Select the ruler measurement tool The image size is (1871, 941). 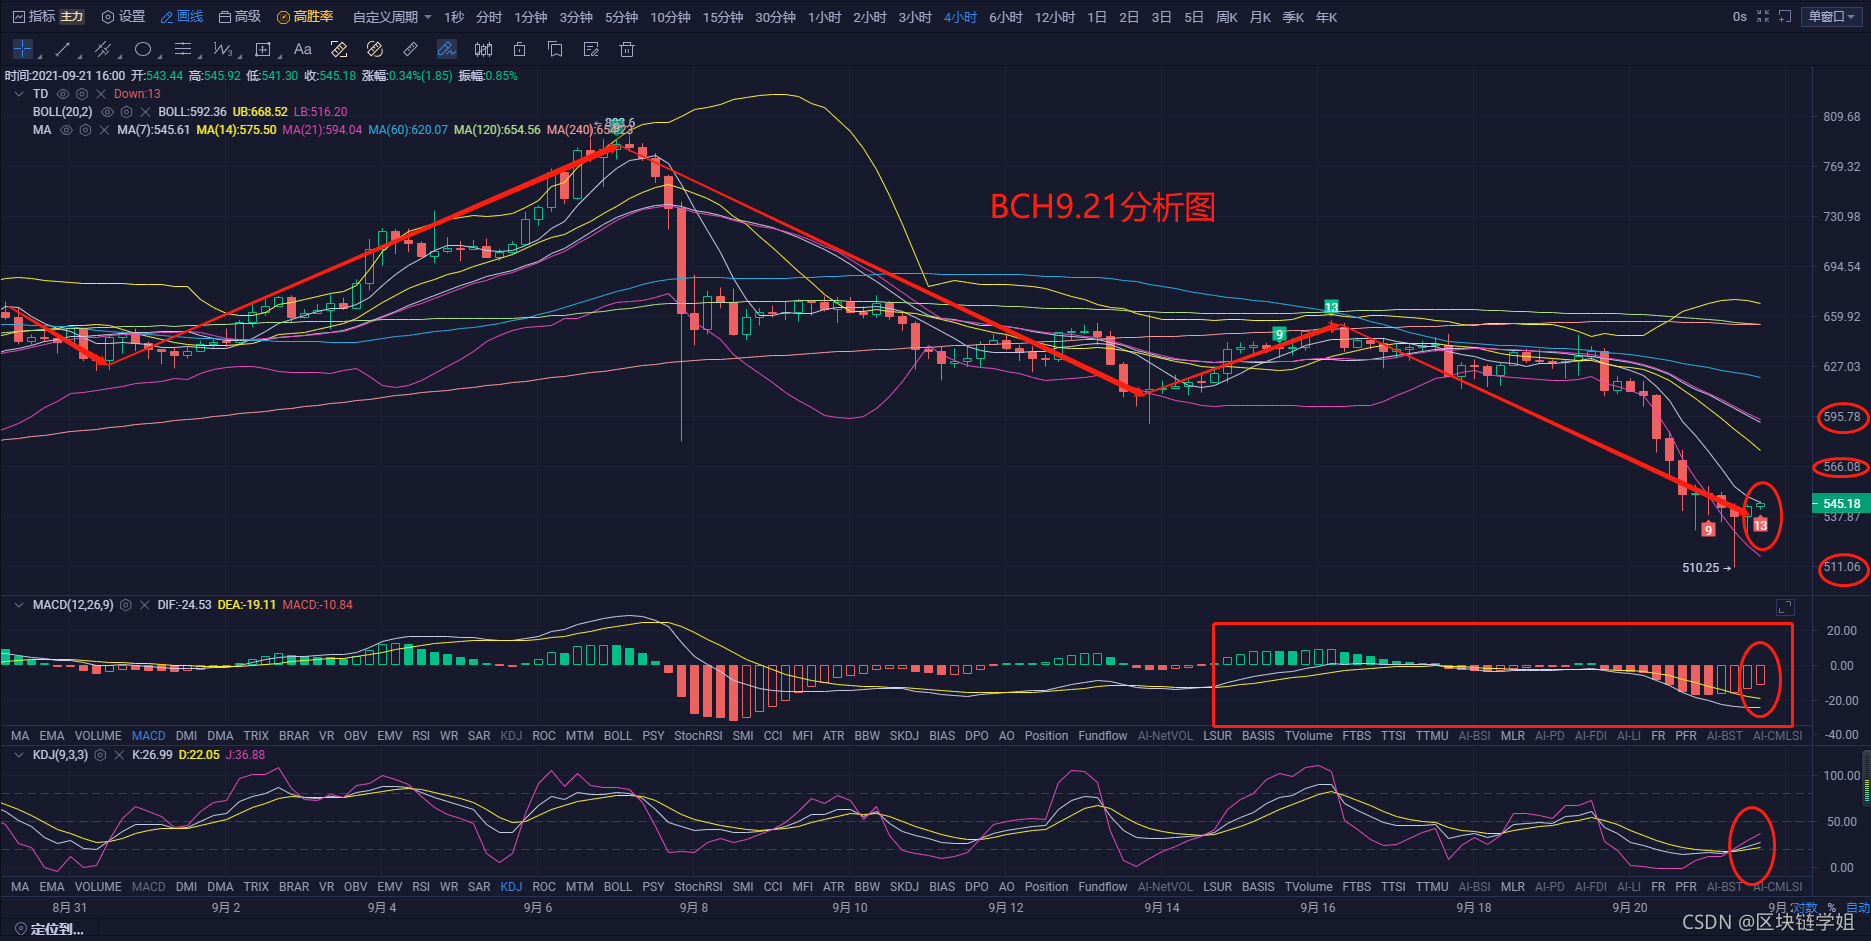[410, 49]
